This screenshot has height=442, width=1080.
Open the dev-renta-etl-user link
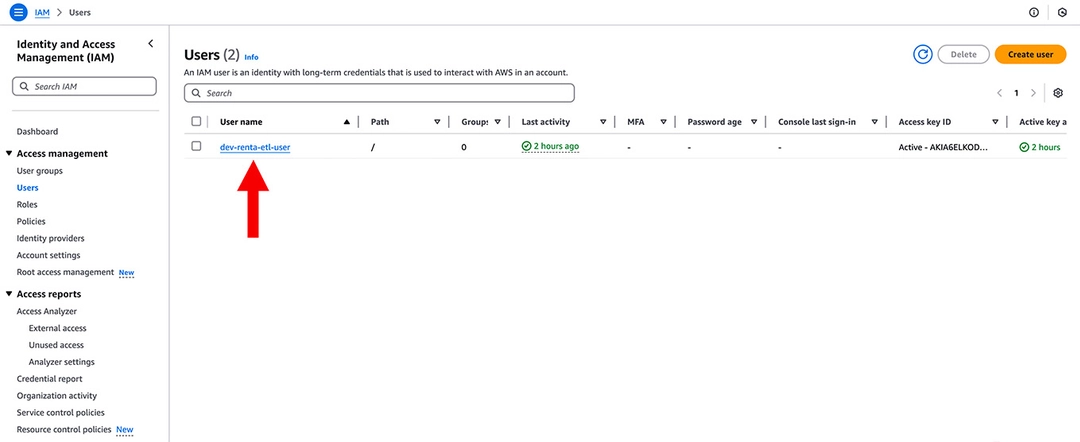click(x=255, y=147)
